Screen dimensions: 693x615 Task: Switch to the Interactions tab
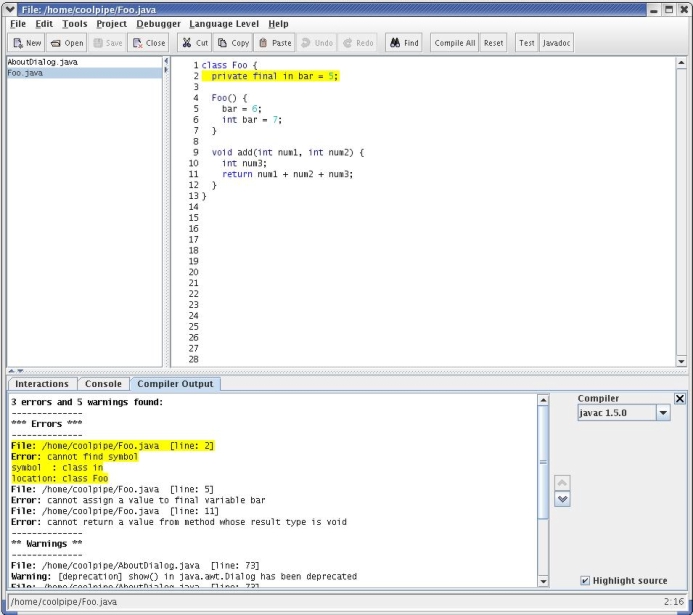[x=42, y=384]
